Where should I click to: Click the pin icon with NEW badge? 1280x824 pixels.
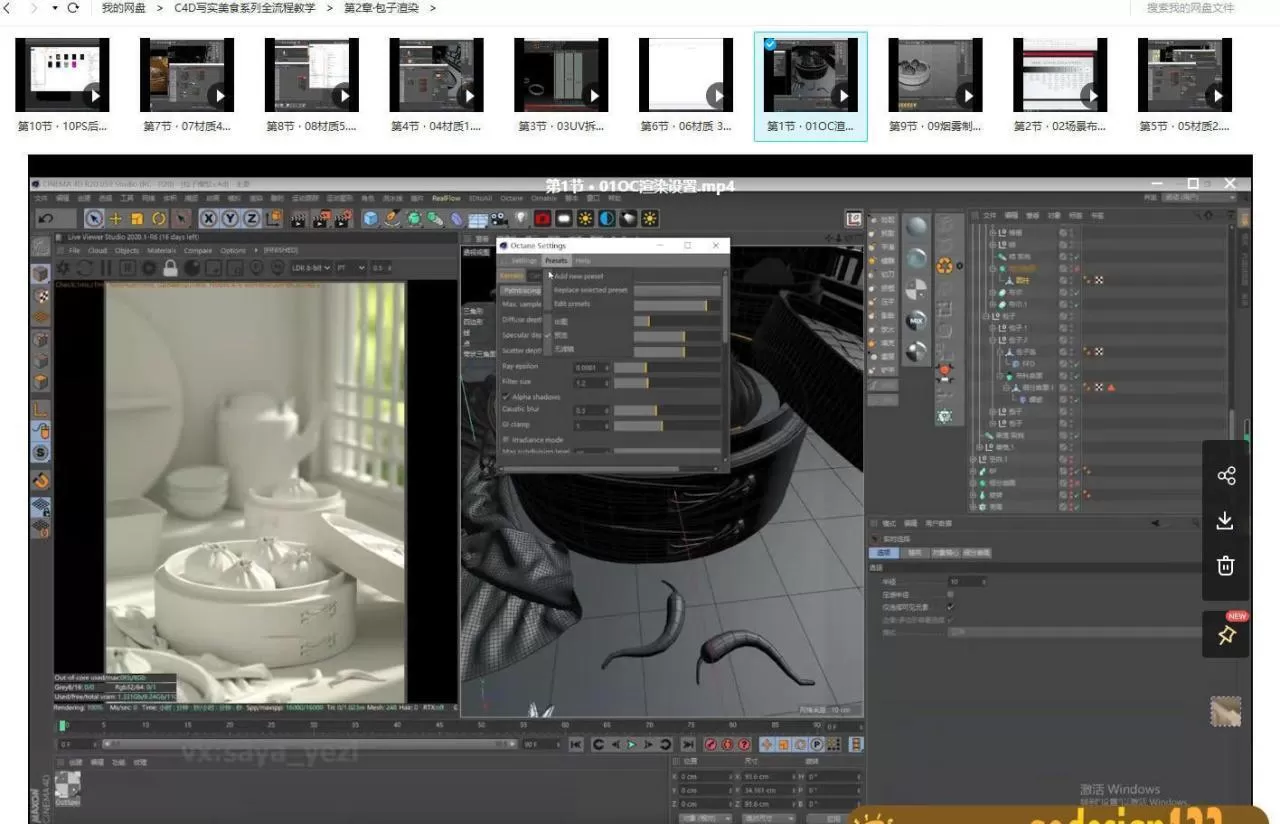coord(1227,636)
